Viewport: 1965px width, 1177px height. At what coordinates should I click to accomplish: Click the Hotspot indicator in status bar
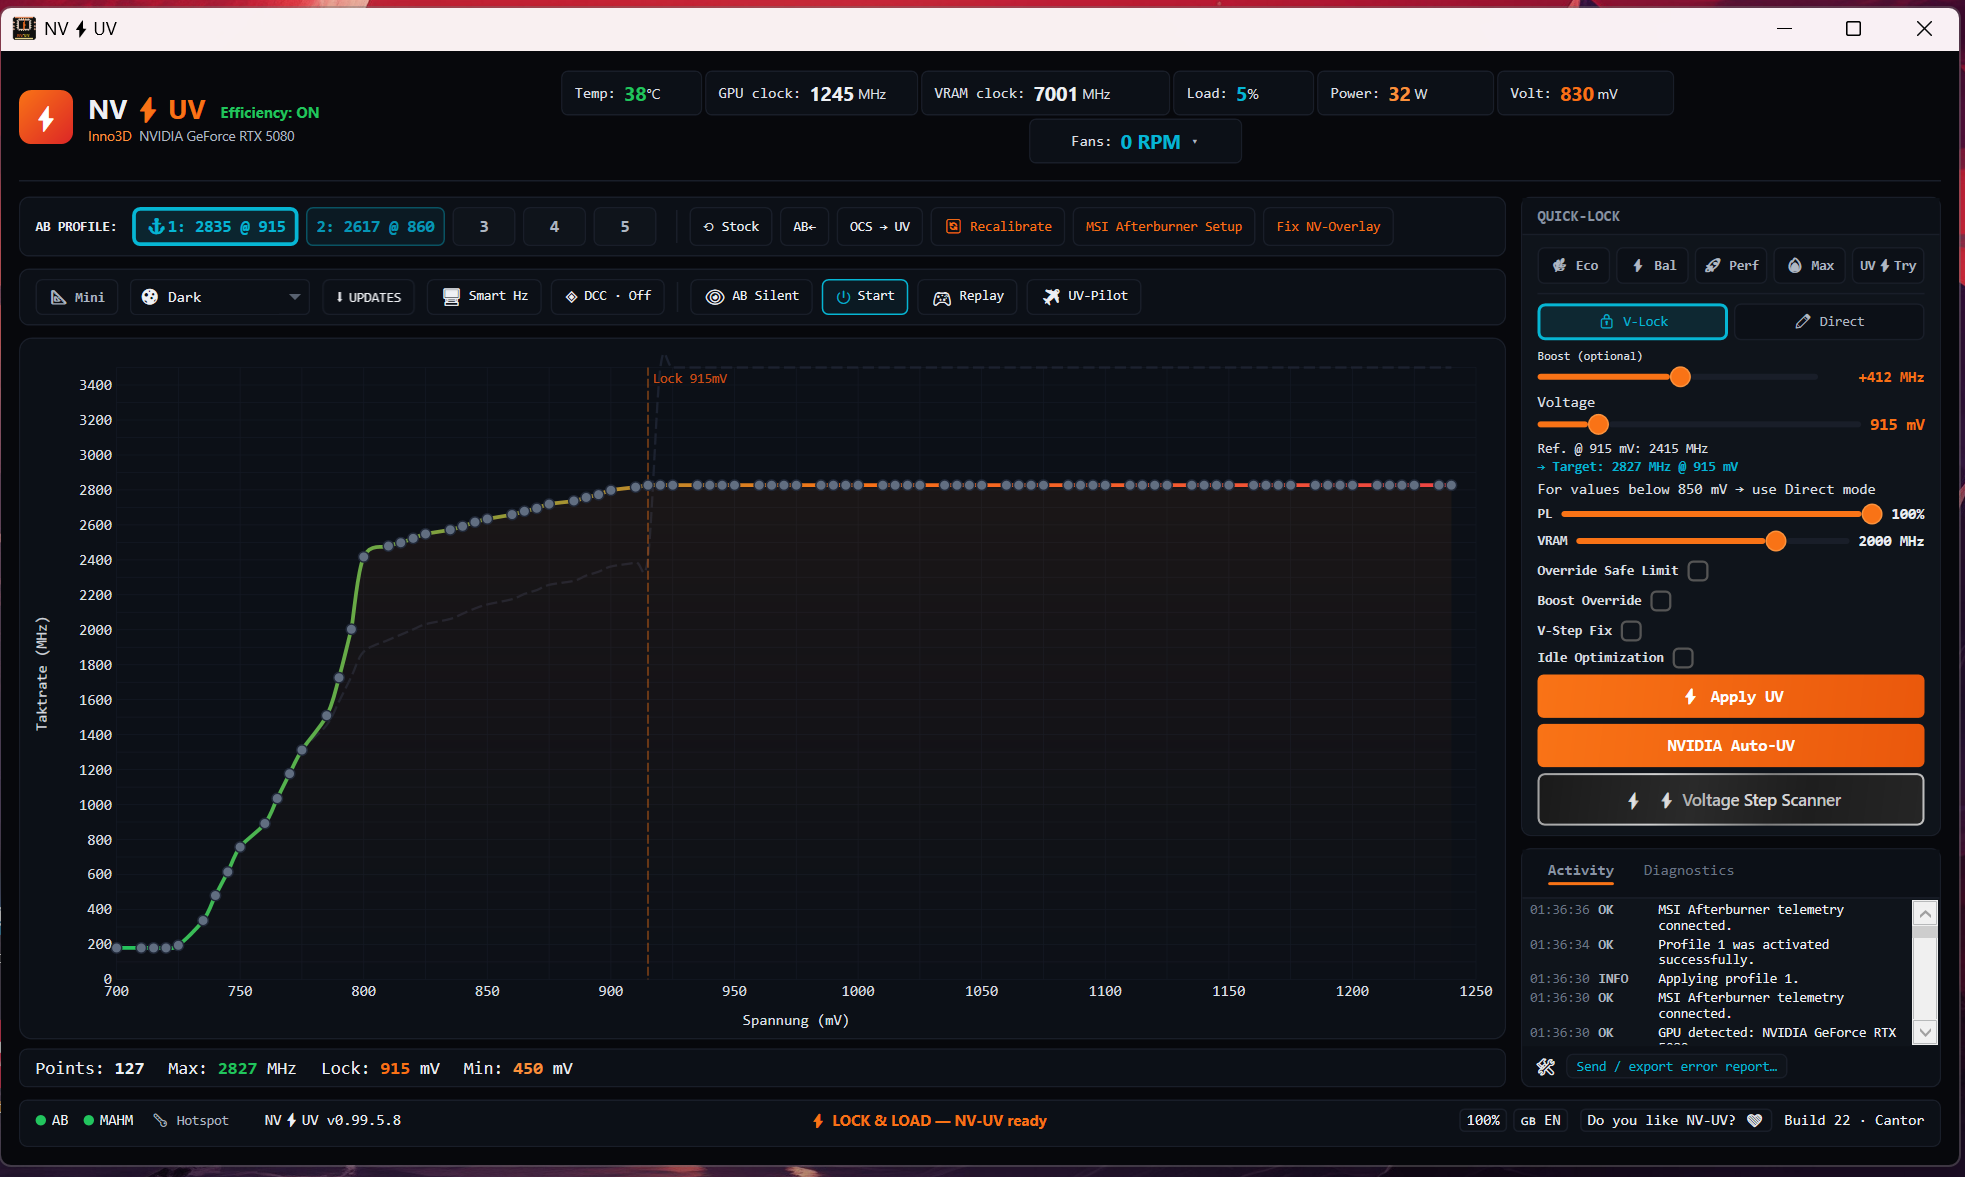[x=191, y=1121]
